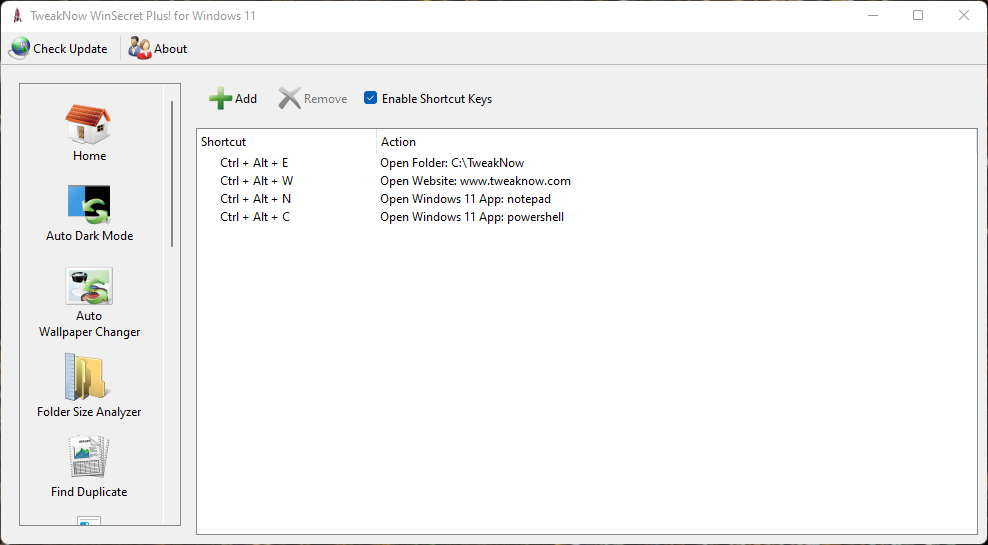Viewport: 988px width, 545px height.
Task: Click the Check Update label
Action: (x=70, y=49)
